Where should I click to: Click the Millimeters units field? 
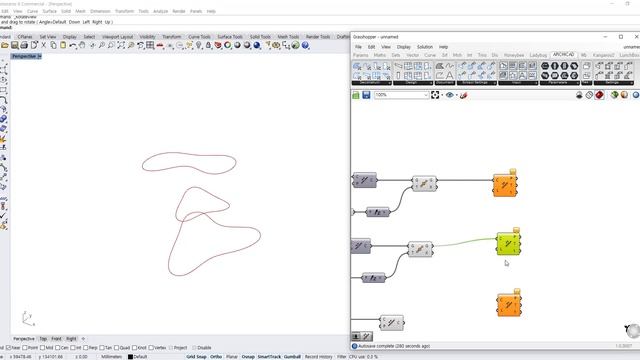tap(111, 357)
